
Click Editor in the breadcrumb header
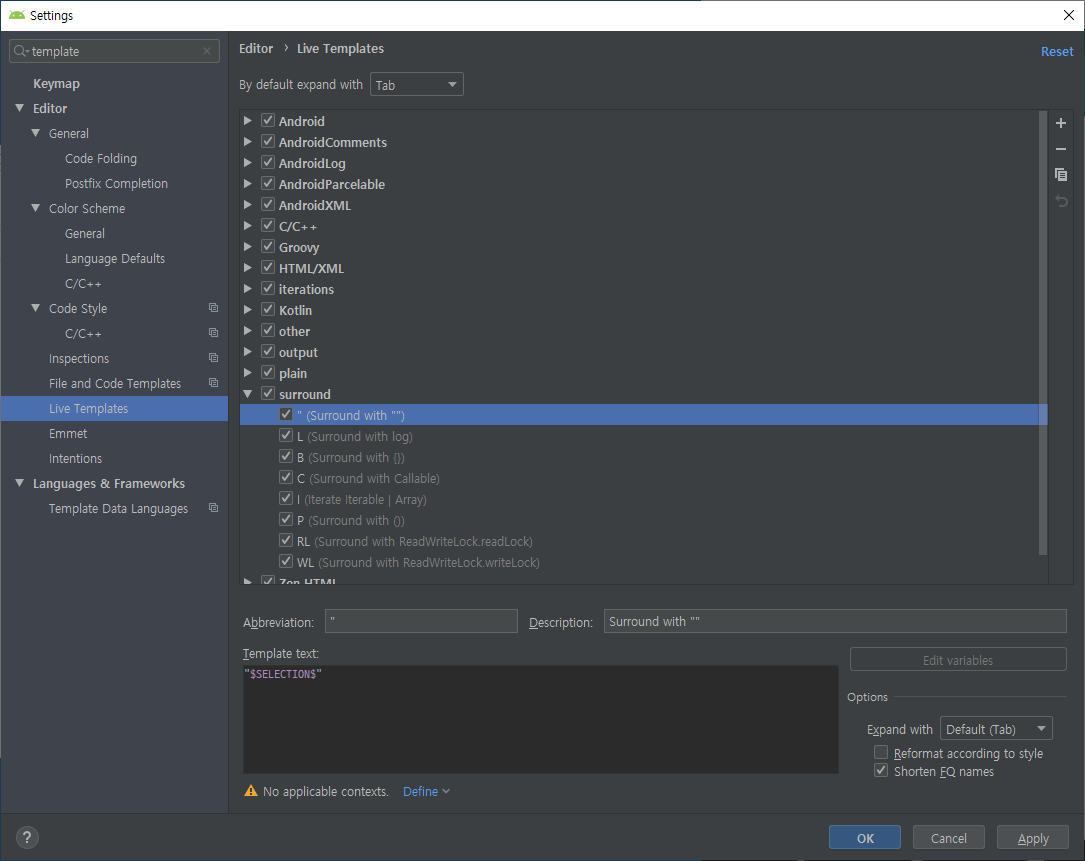[256, 48]
